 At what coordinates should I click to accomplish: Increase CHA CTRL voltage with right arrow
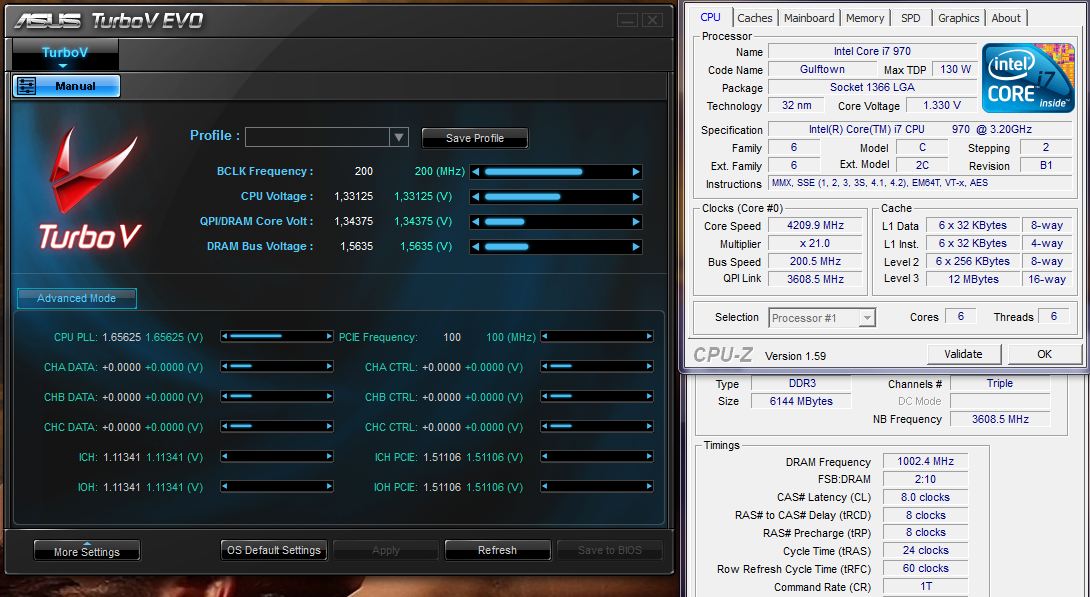tap(649, 366)
